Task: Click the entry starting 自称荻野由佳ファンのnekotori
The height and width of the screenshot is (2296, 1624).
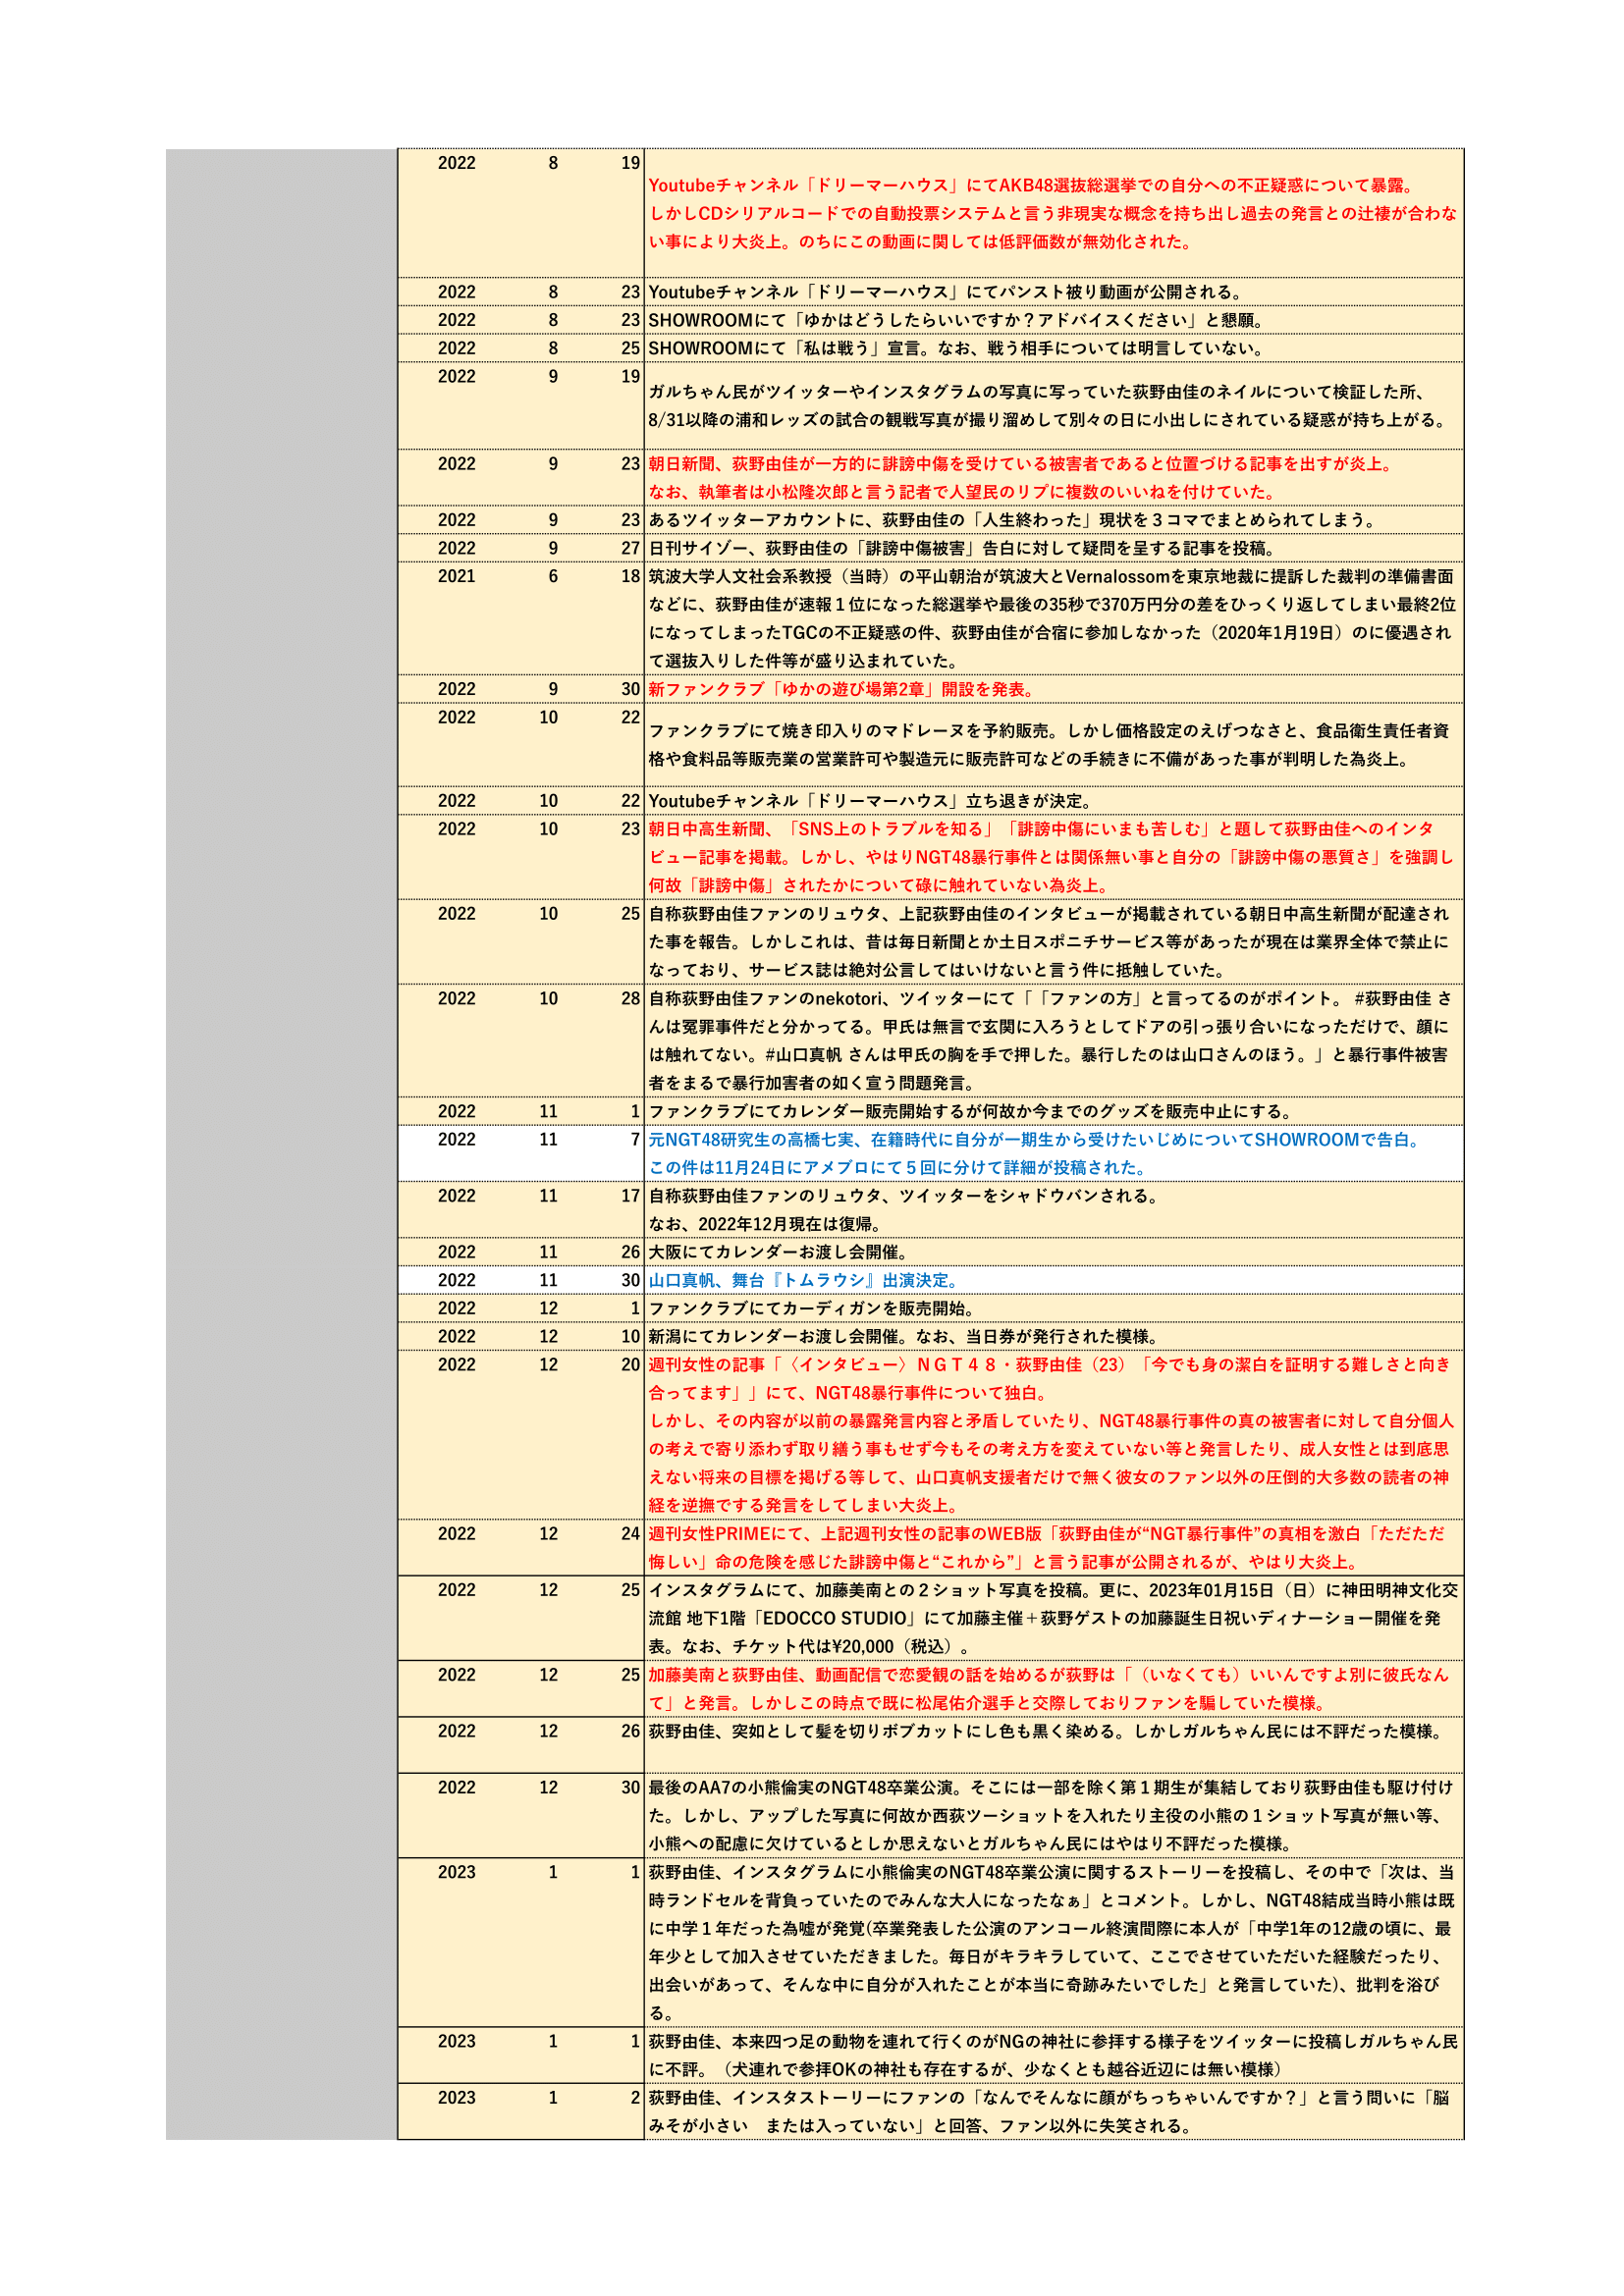Action: (x=1053, y=1041)
